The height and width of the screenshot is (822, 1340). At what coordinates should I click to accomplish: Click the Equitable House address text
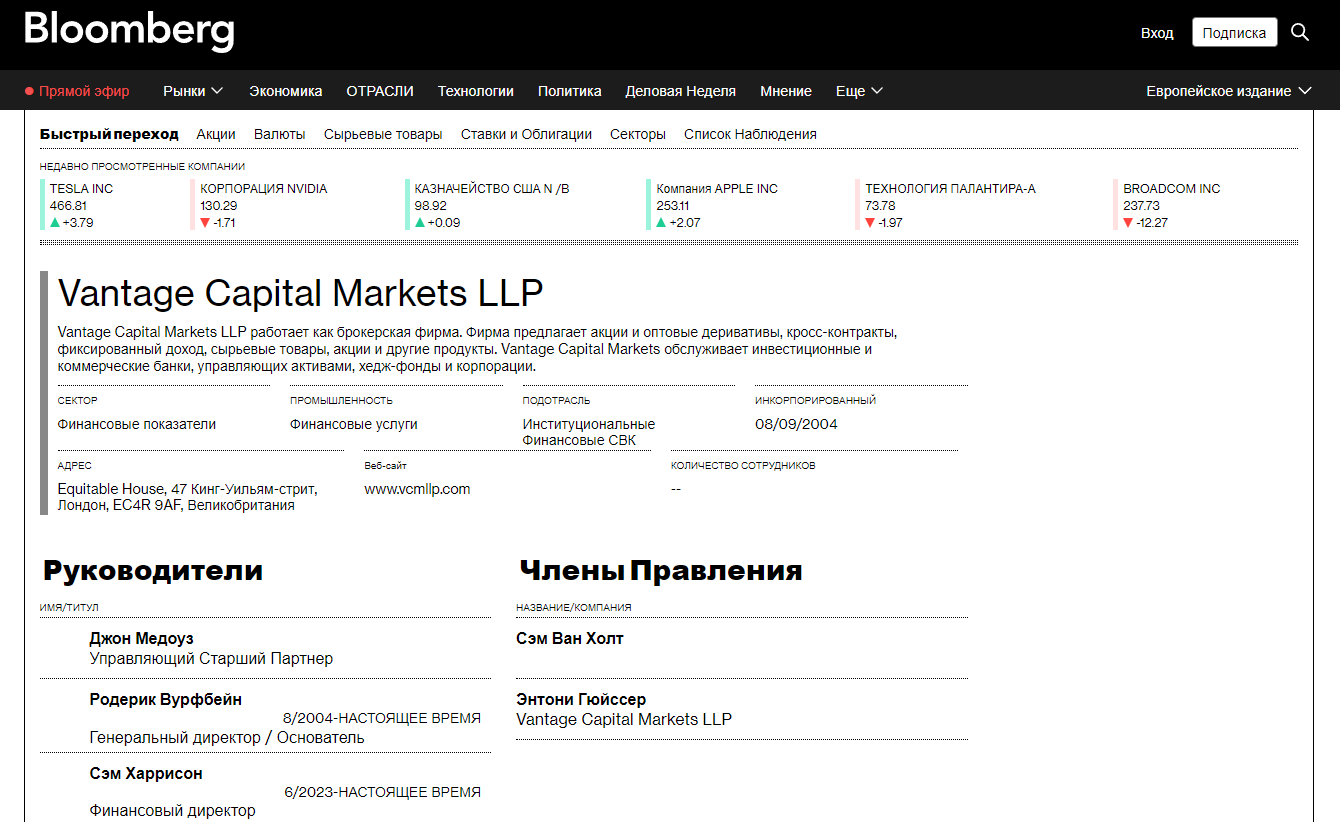pyautogui.click(x=187, y=497)
